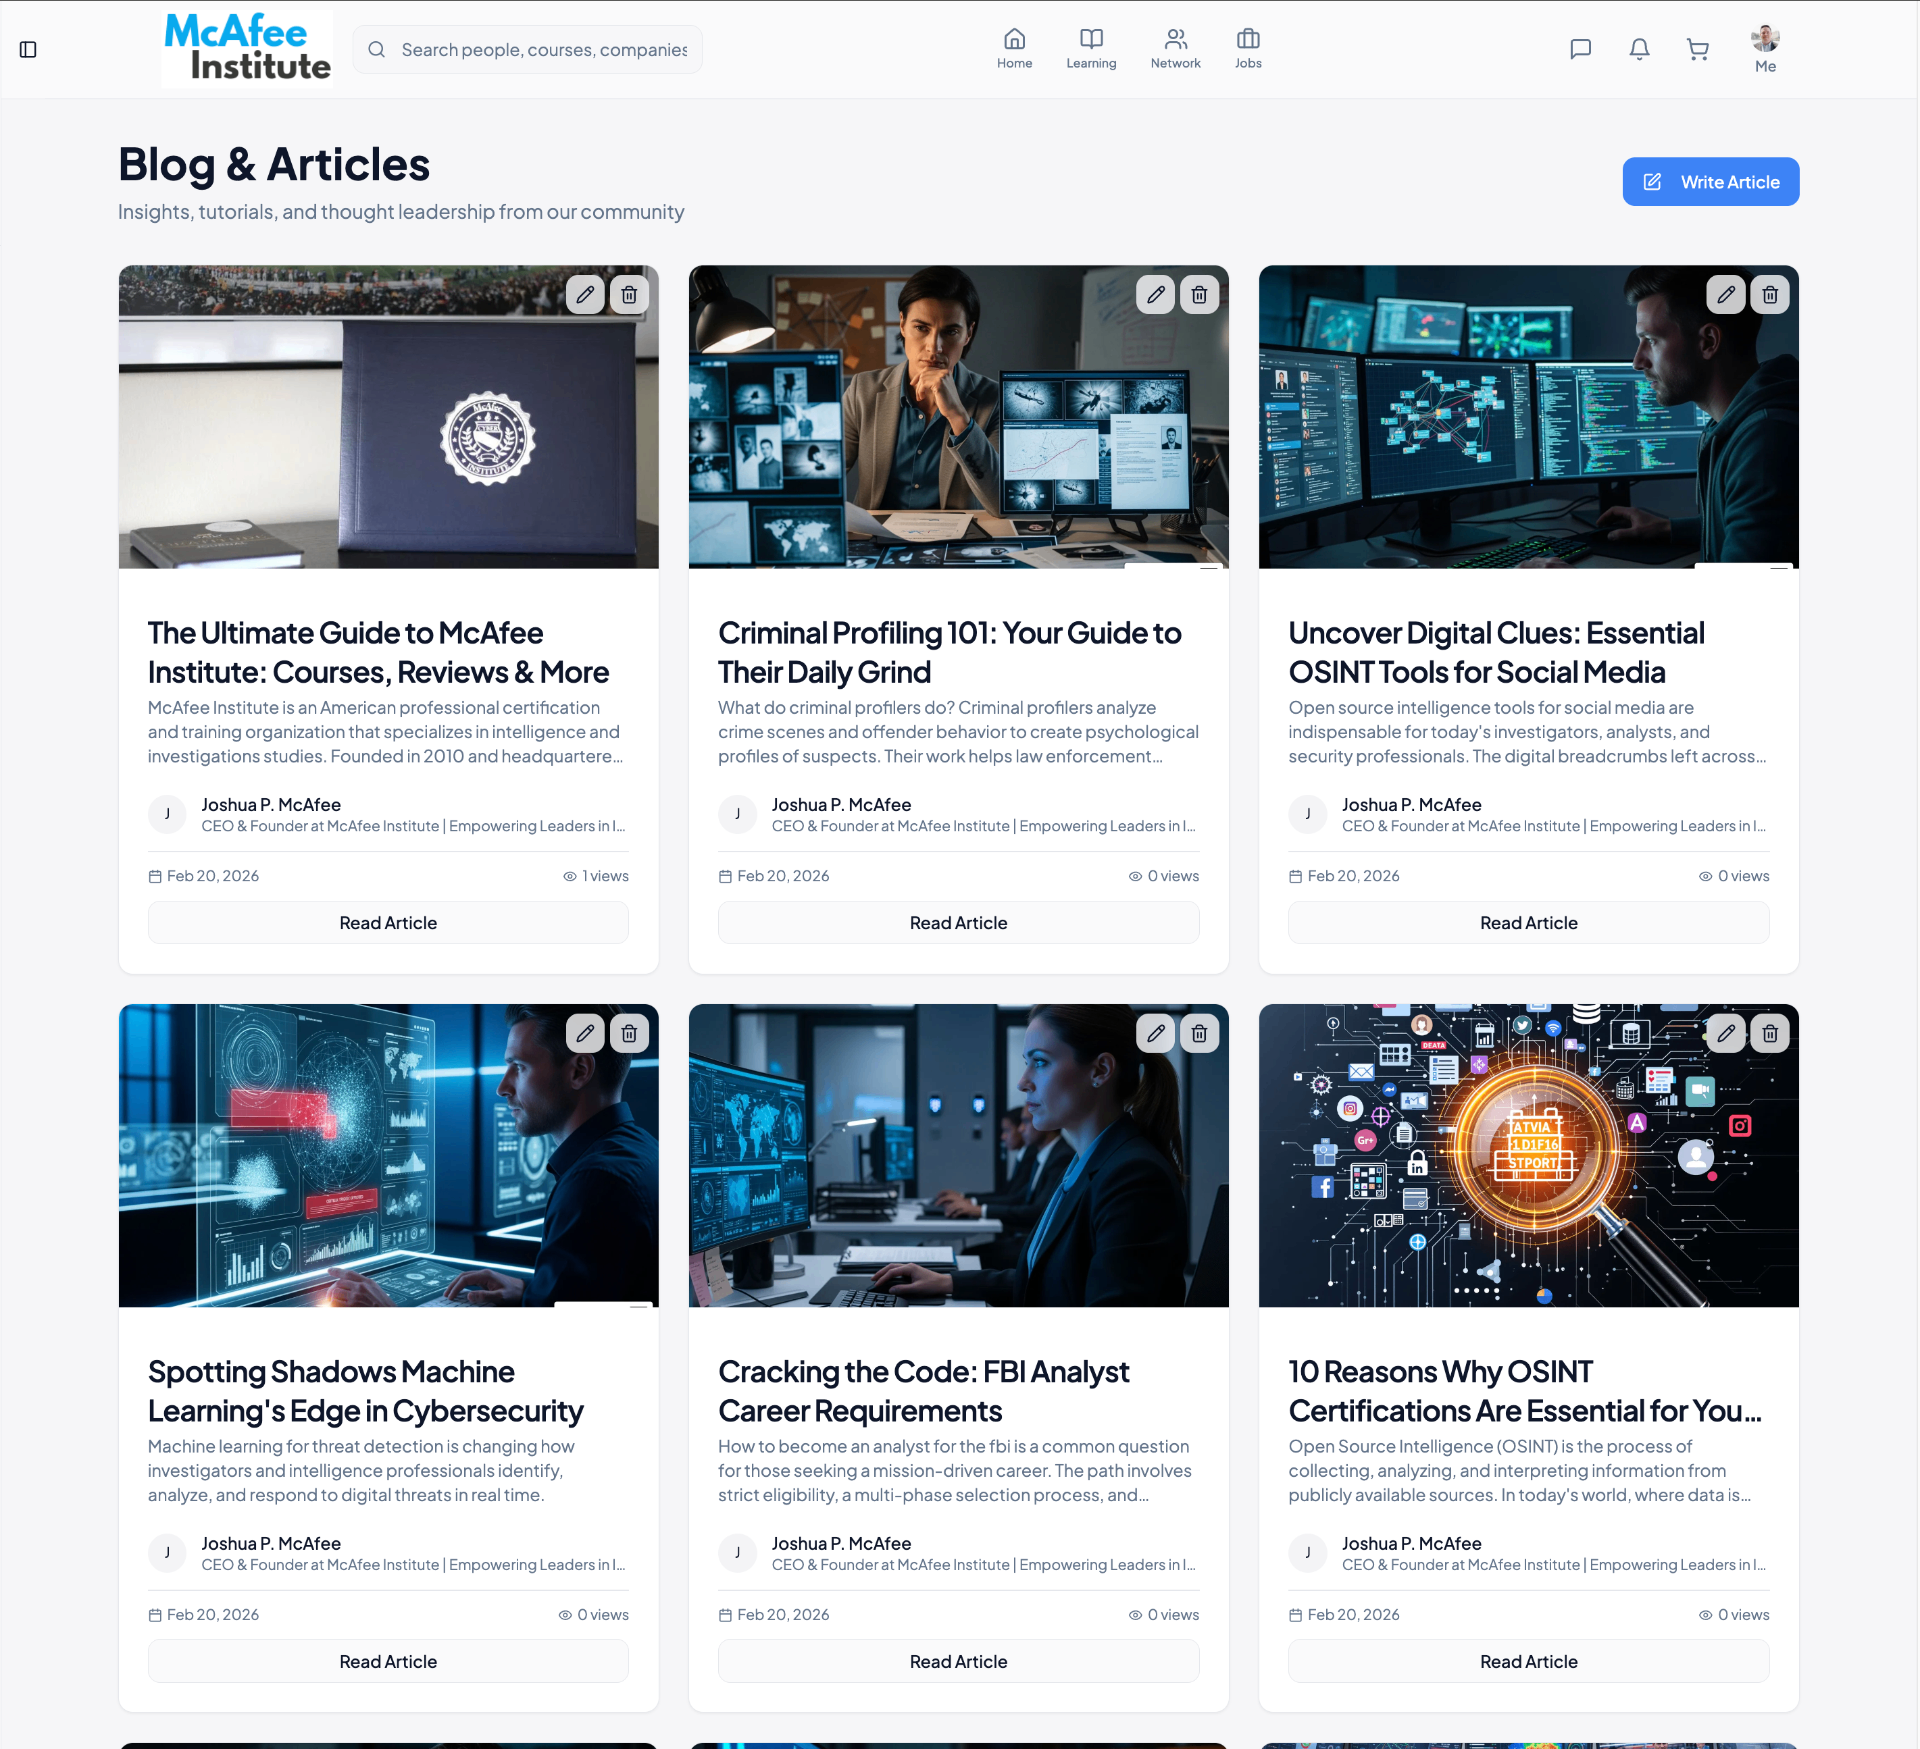Open the messages chat icon

click(1581, 49)
